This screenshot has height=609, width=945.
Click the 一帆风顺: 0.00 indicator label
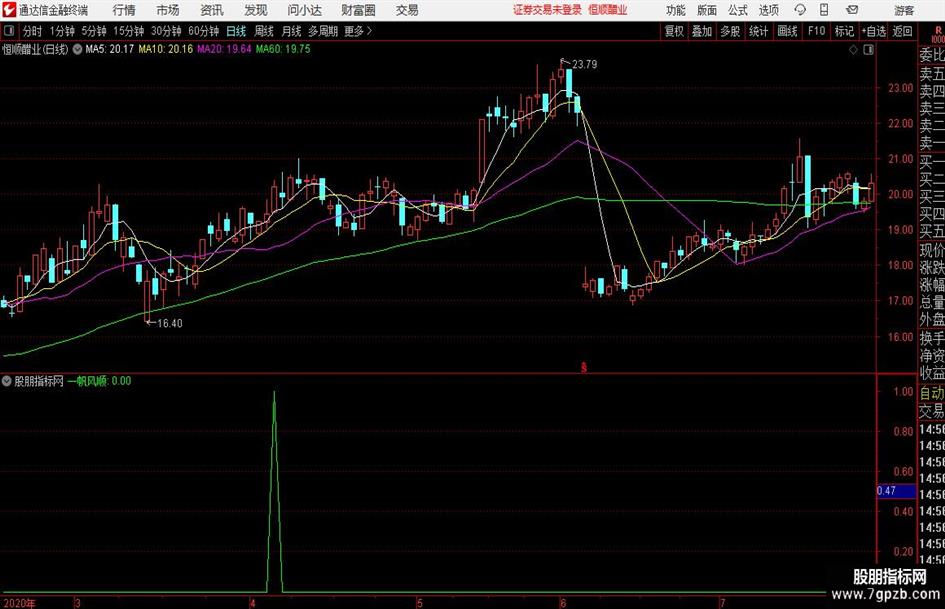coord(99,381)
